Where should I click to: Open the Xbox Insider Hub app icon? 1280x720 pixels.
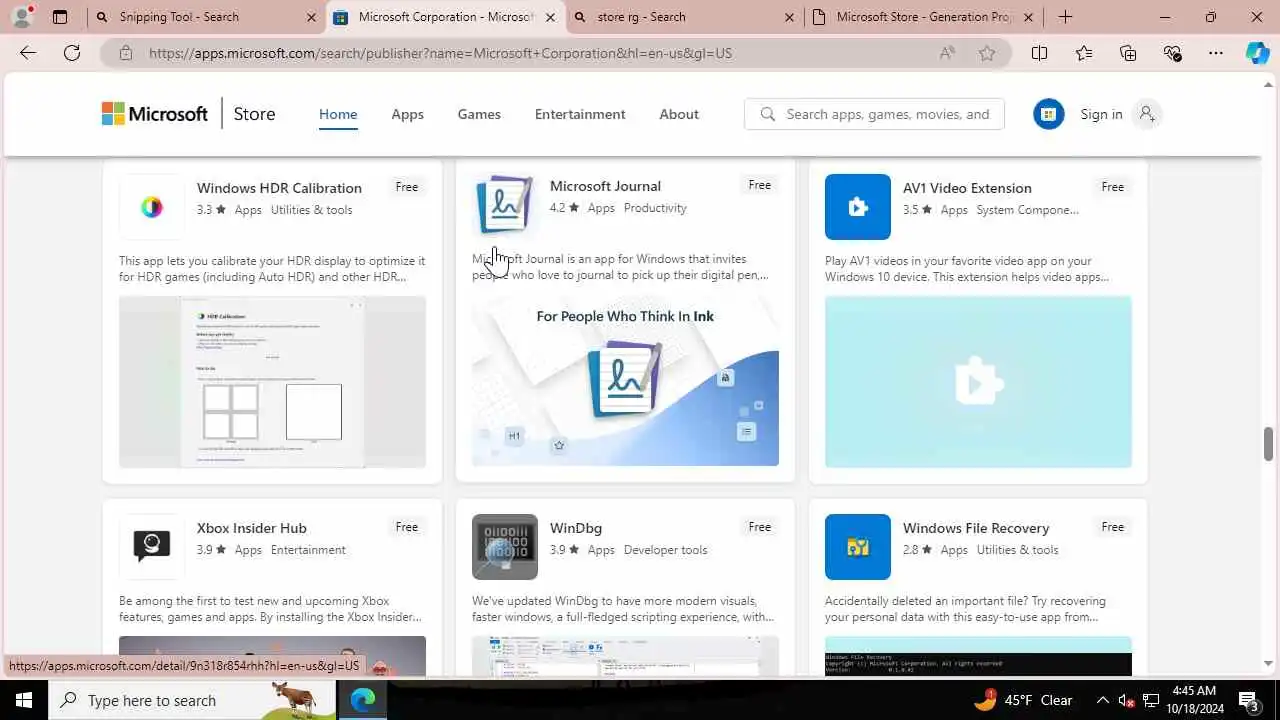[152, 547]
